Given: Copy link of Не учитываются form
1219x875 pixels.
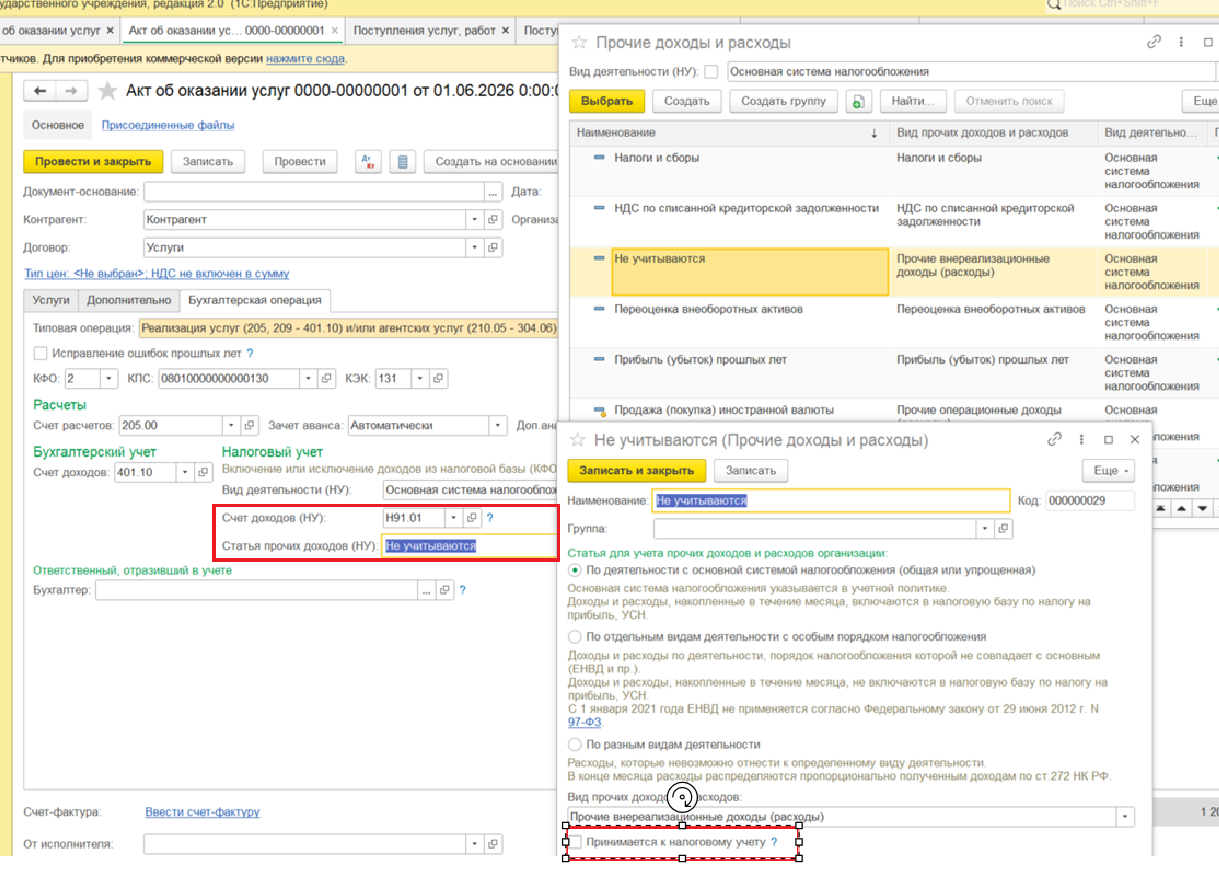Looking at the screenshot, I should pyautogui.click(x=1054, y=440).
